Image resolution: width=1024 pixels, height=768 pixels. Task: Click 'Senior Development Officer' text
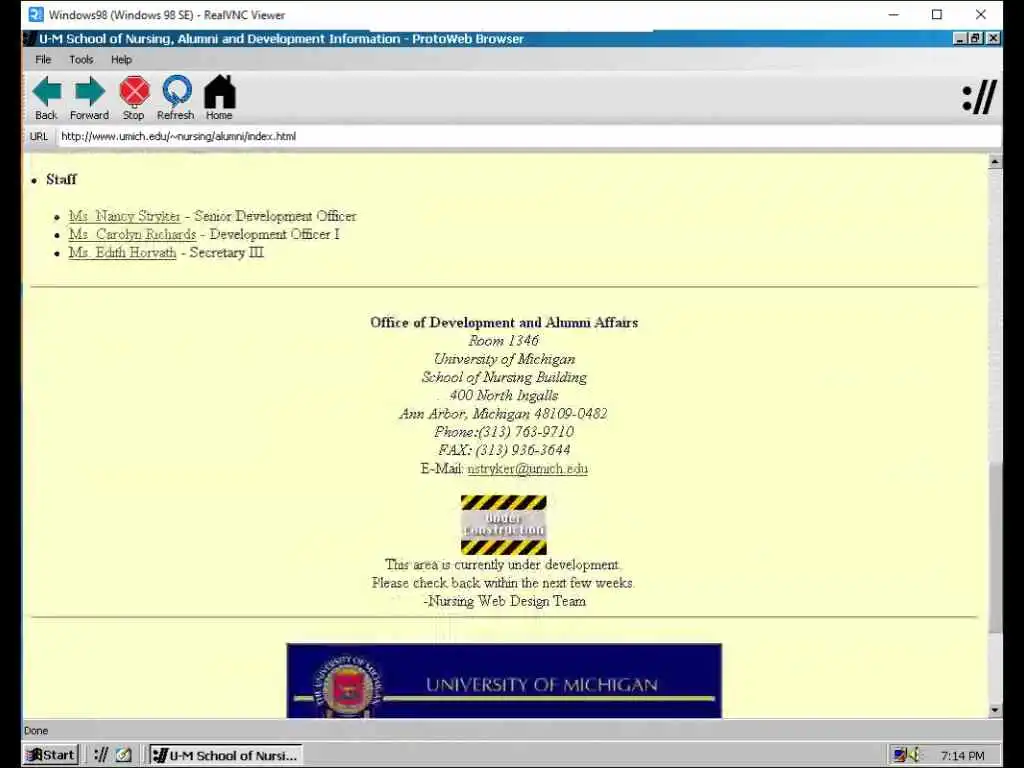[x=275, y=216]
